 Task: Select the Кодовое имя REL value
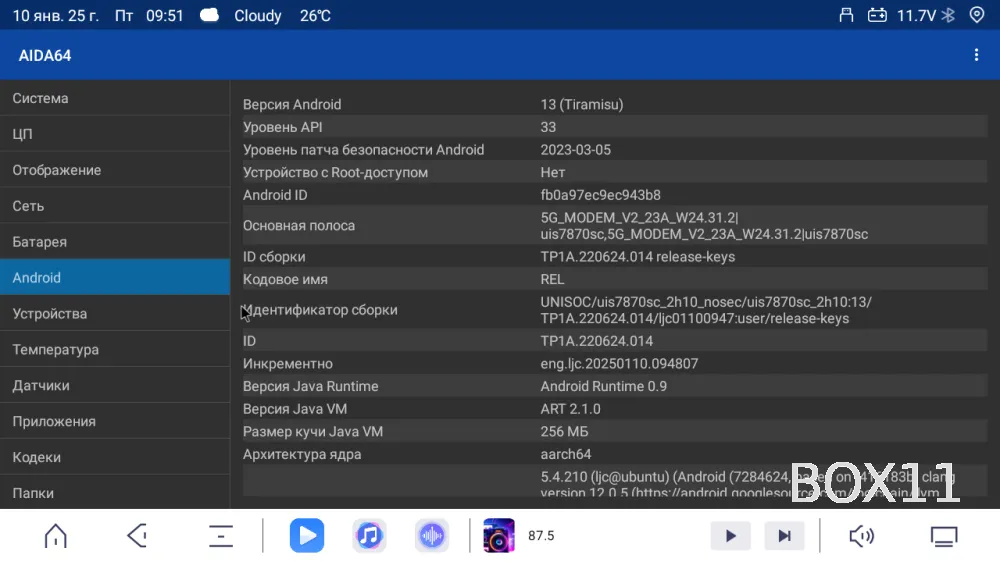point(552,279)
